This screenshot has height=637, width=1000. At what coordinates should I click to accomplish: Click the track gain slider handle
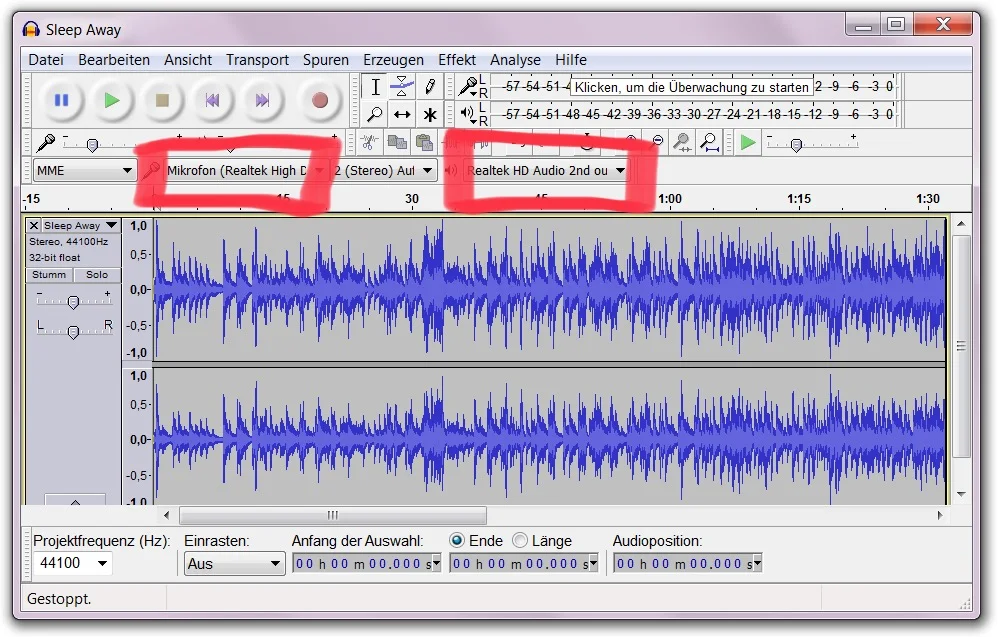(x=73, y=301)
